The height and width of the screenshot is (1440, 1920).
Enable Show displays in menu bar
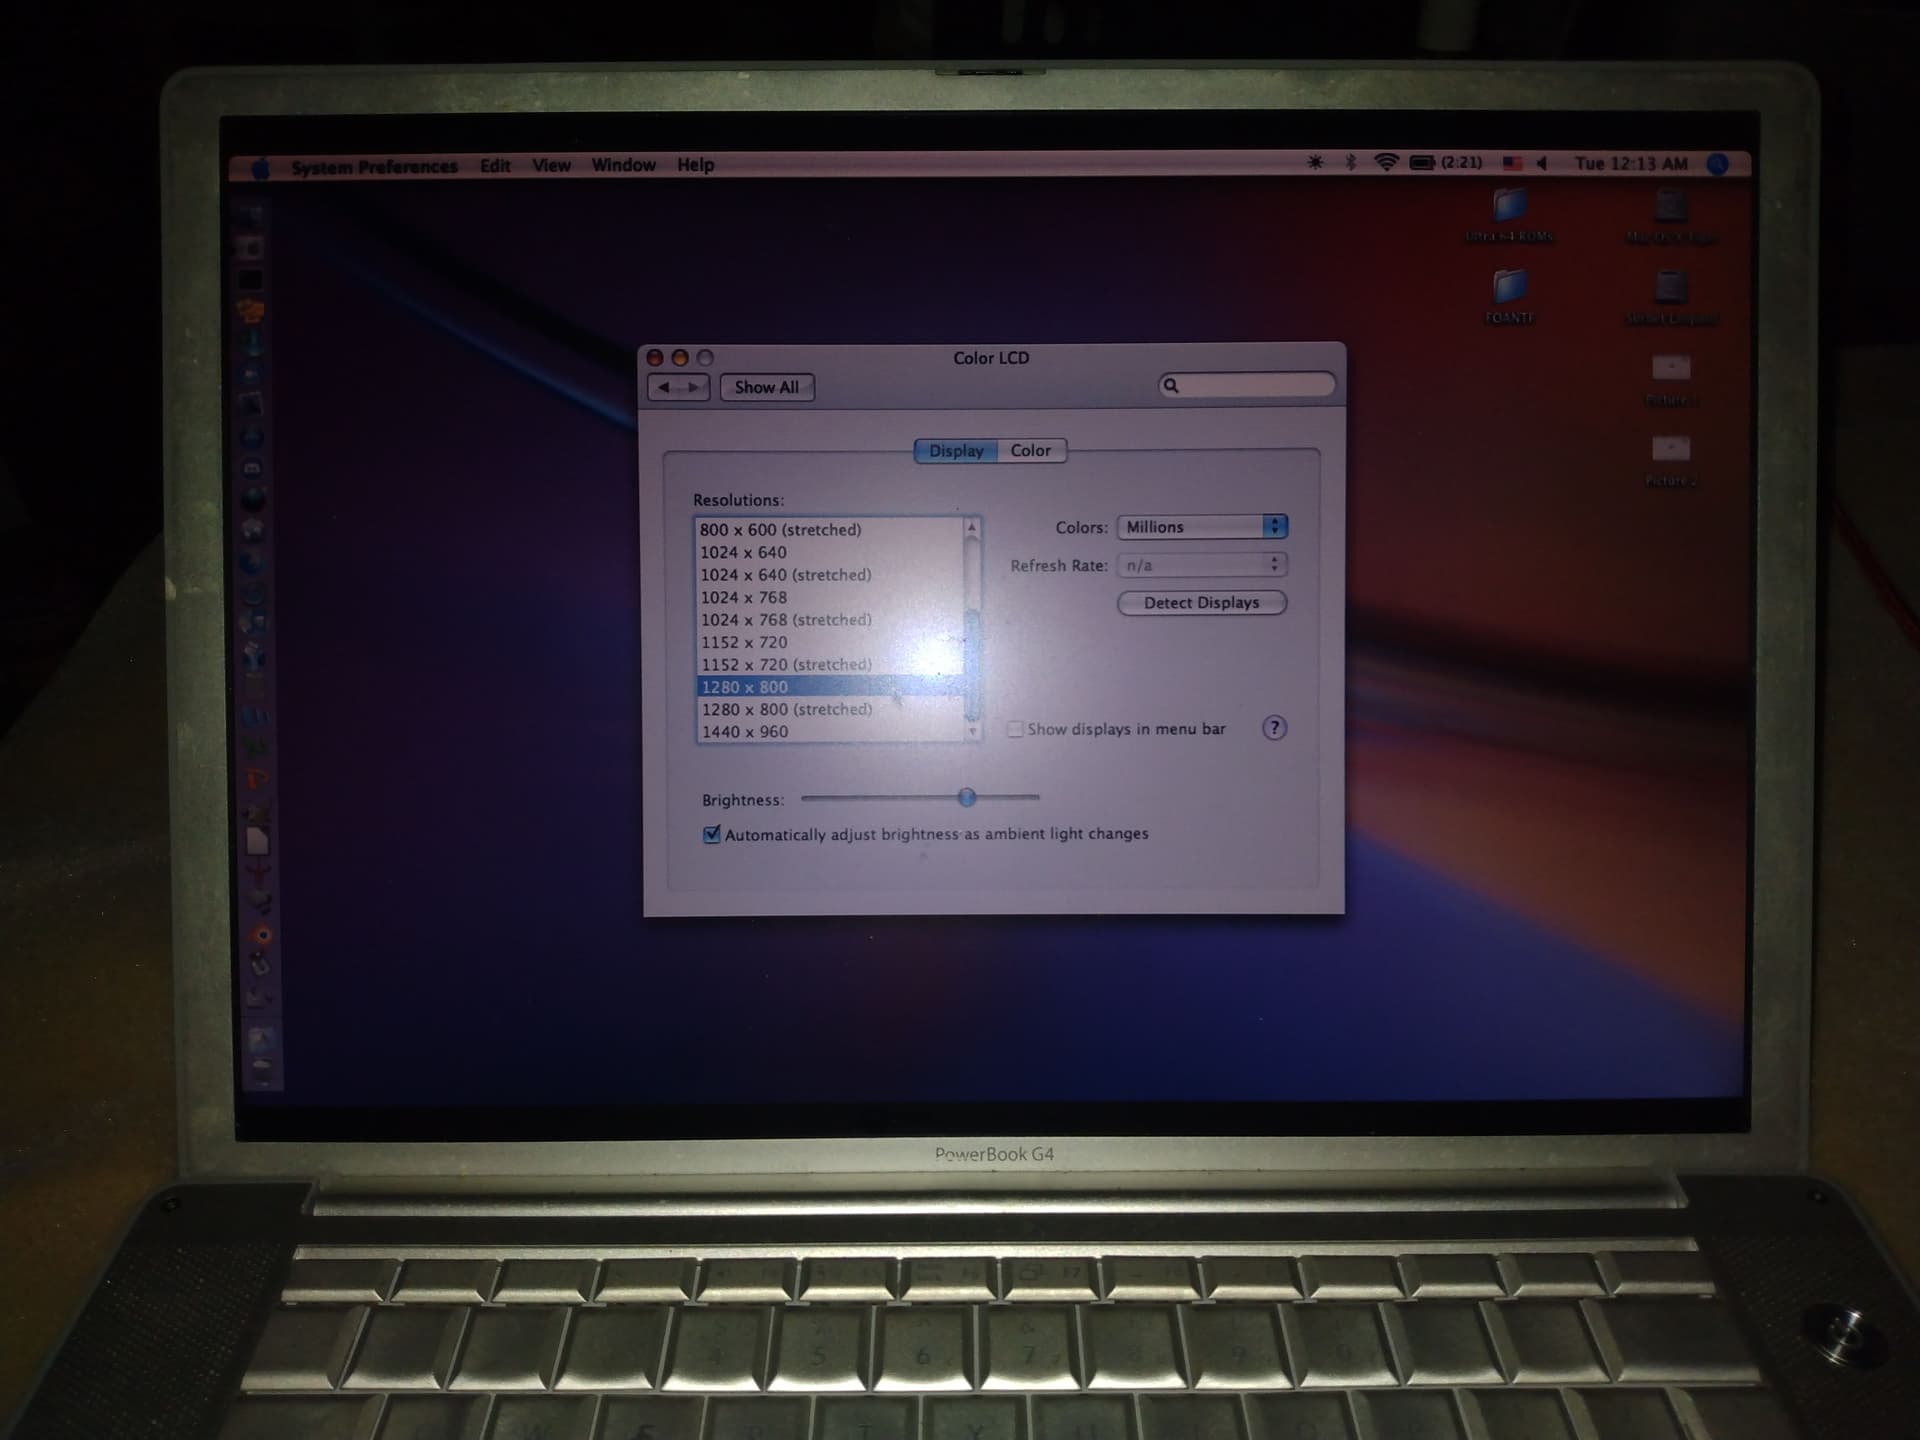(x=1015, y=729)
